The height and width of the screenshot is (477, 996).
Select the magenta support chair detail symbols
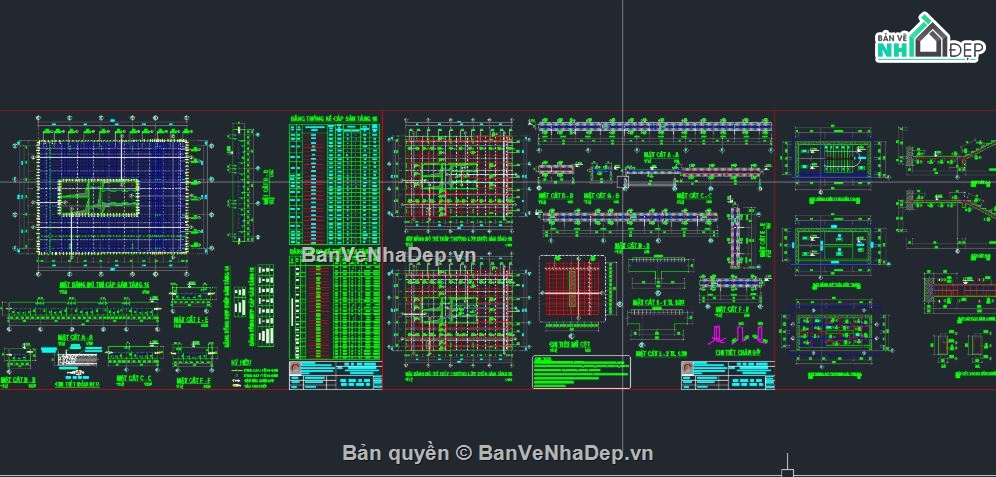(x=738, y=334)
